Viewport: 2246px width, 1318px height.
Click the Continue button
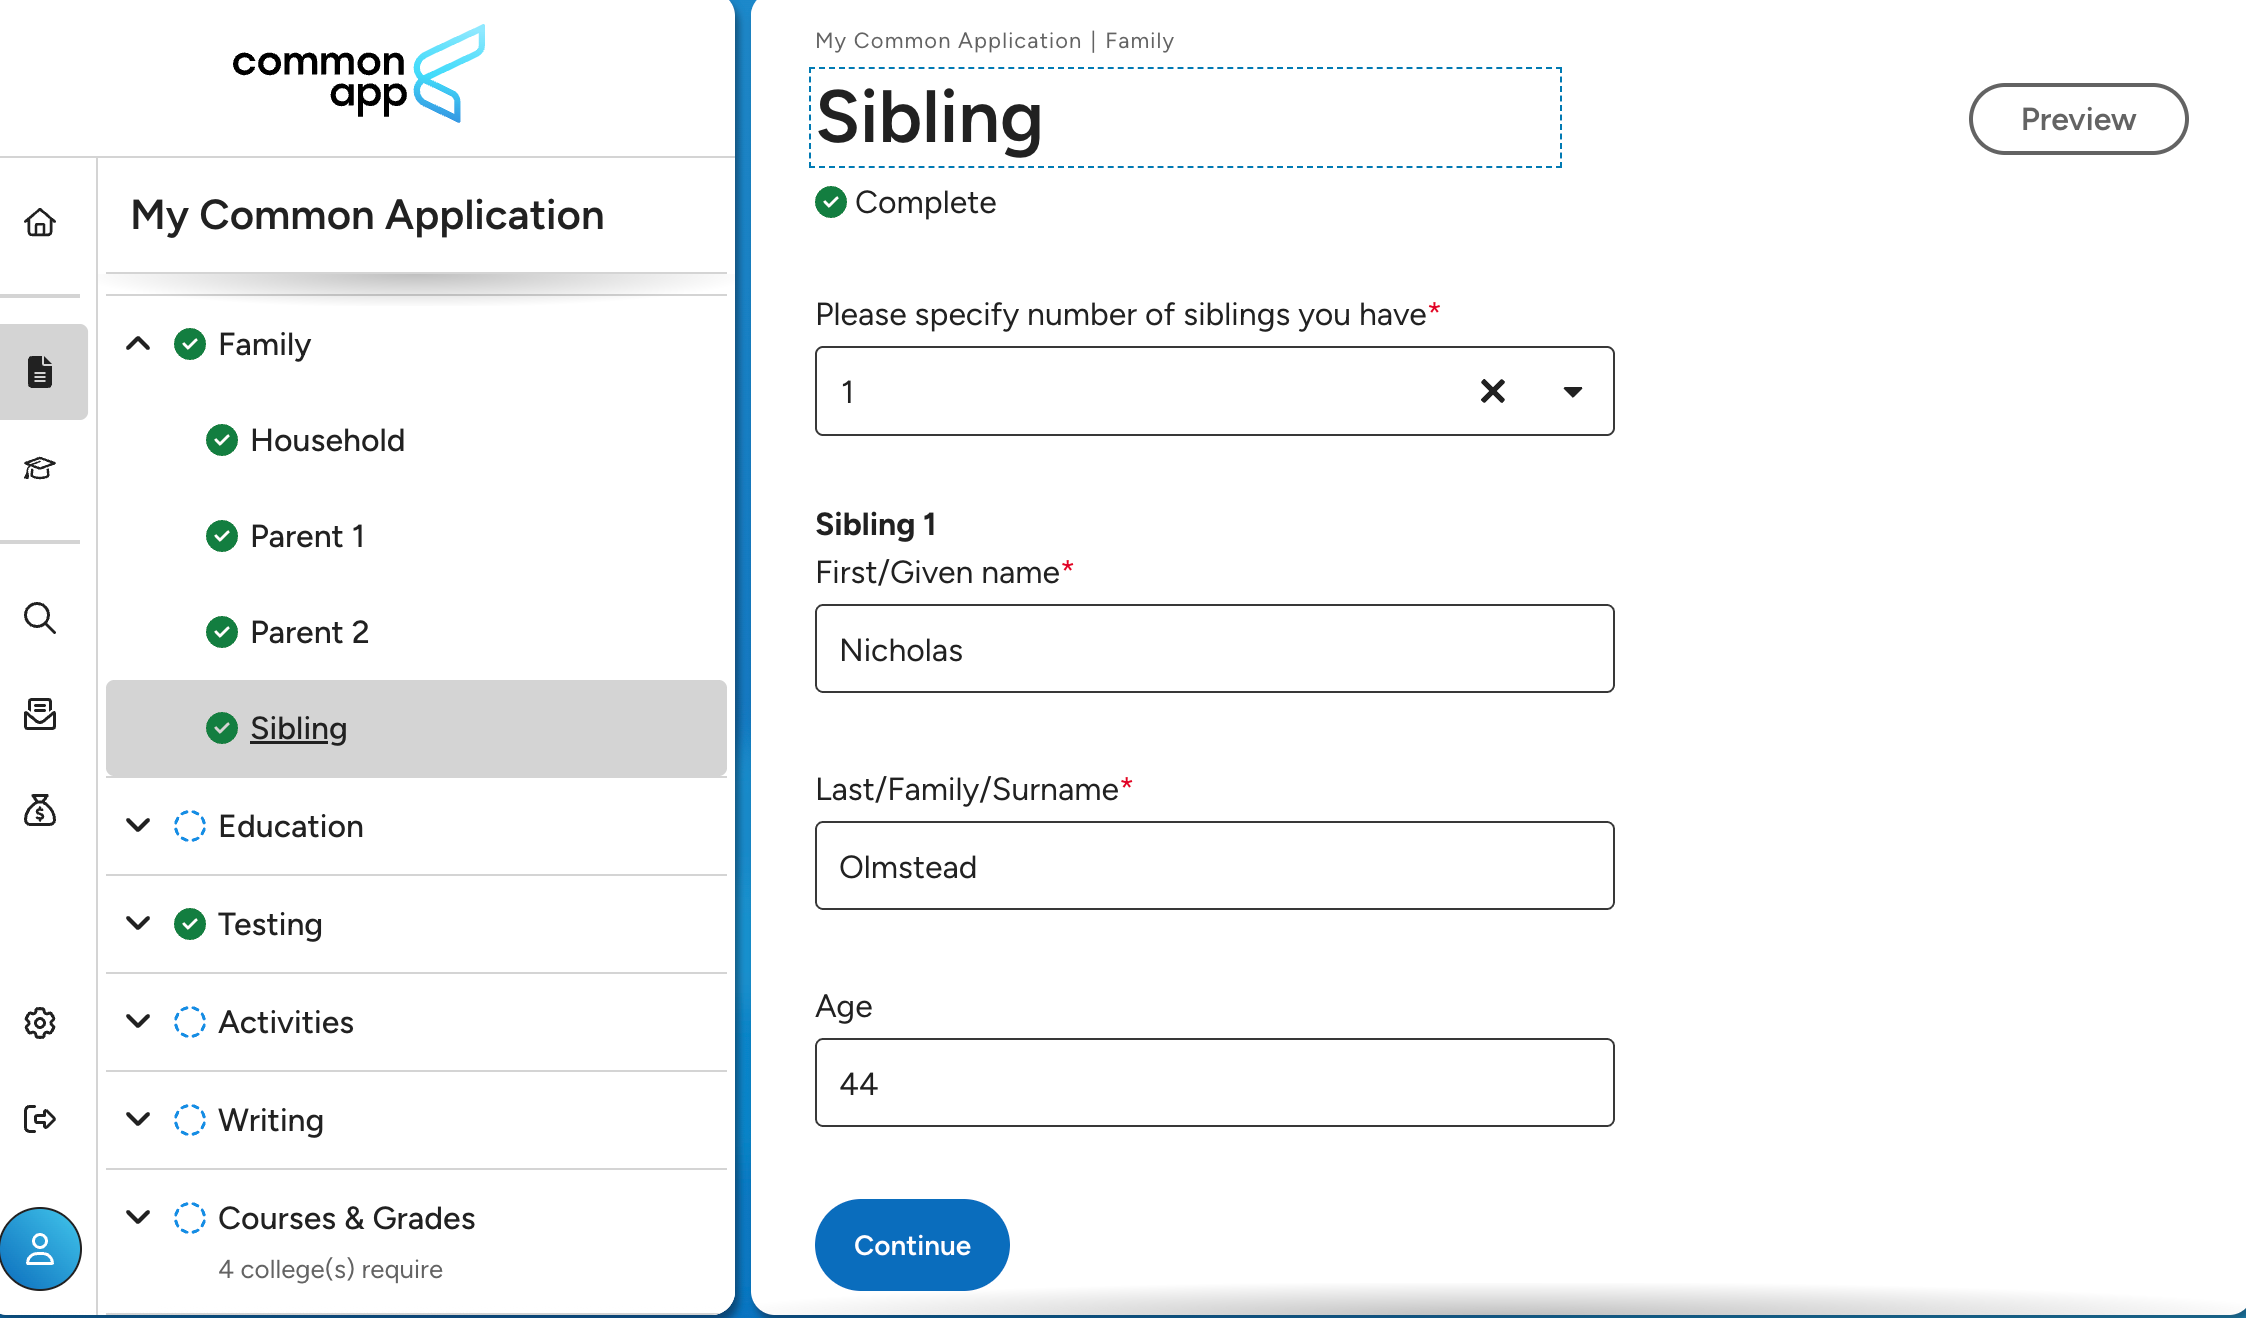click(x=911, y=1245)
